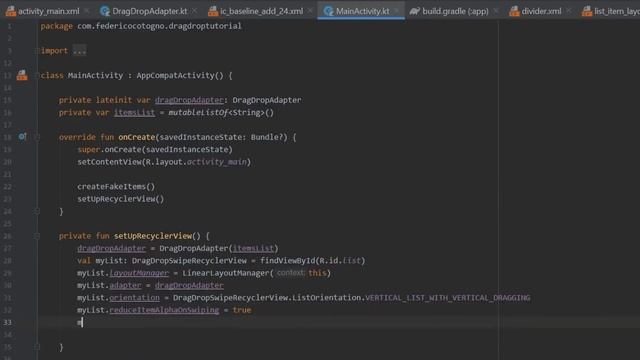
Task: Click activity_main in setContentView line
Action: point(217,162)
